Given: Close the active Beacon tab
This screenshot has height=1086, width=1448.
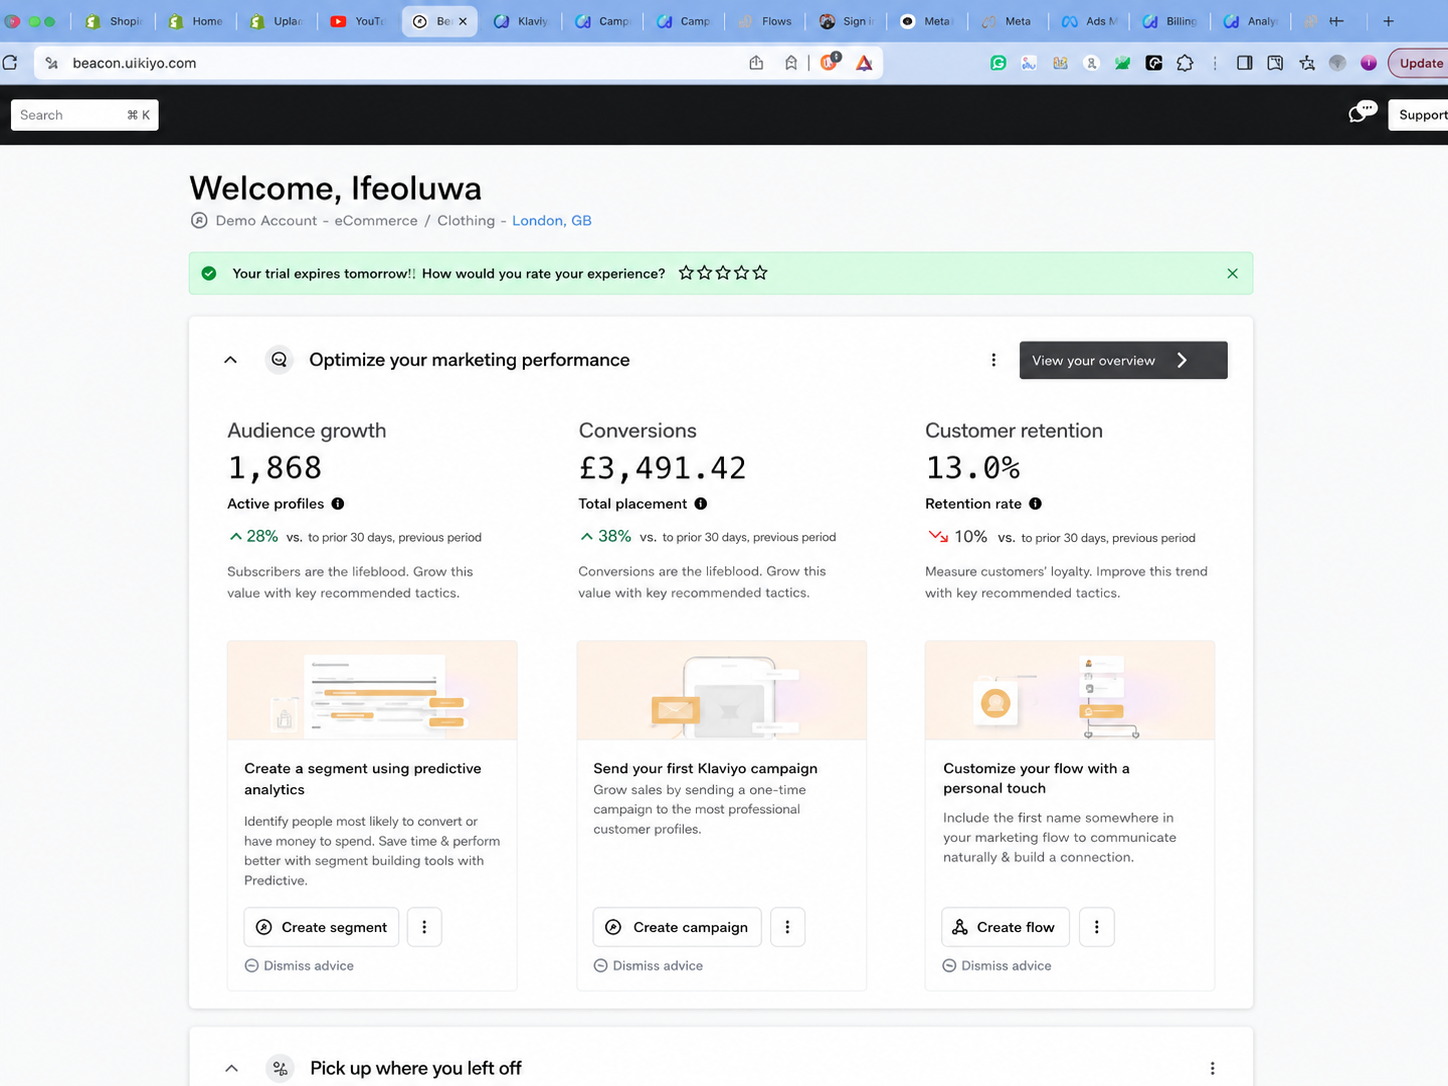Looking at the screenshot, I should [x=463, y=21].
